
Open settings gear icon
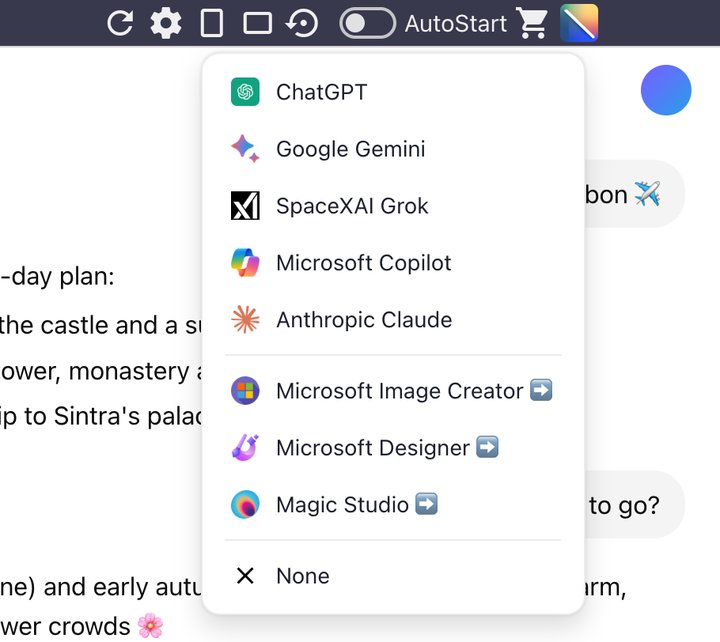pyautogui.click(x=166, y=23)
